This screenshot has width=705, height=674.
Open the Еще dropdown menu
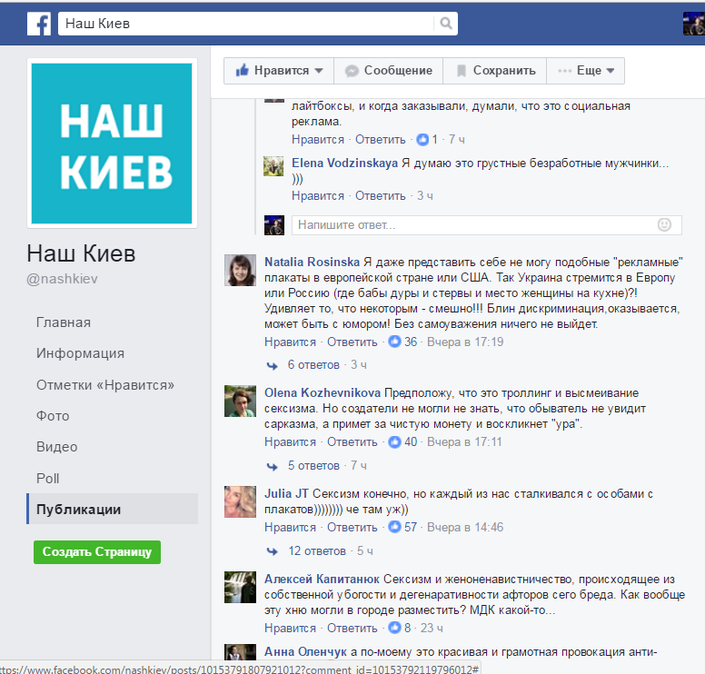coord(585,71)
